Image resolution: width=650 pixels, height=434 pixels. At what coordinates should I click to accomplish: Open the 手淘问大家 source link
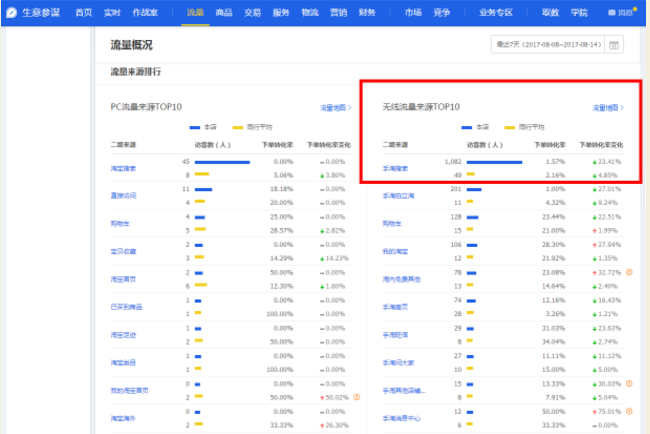[398, 363]
